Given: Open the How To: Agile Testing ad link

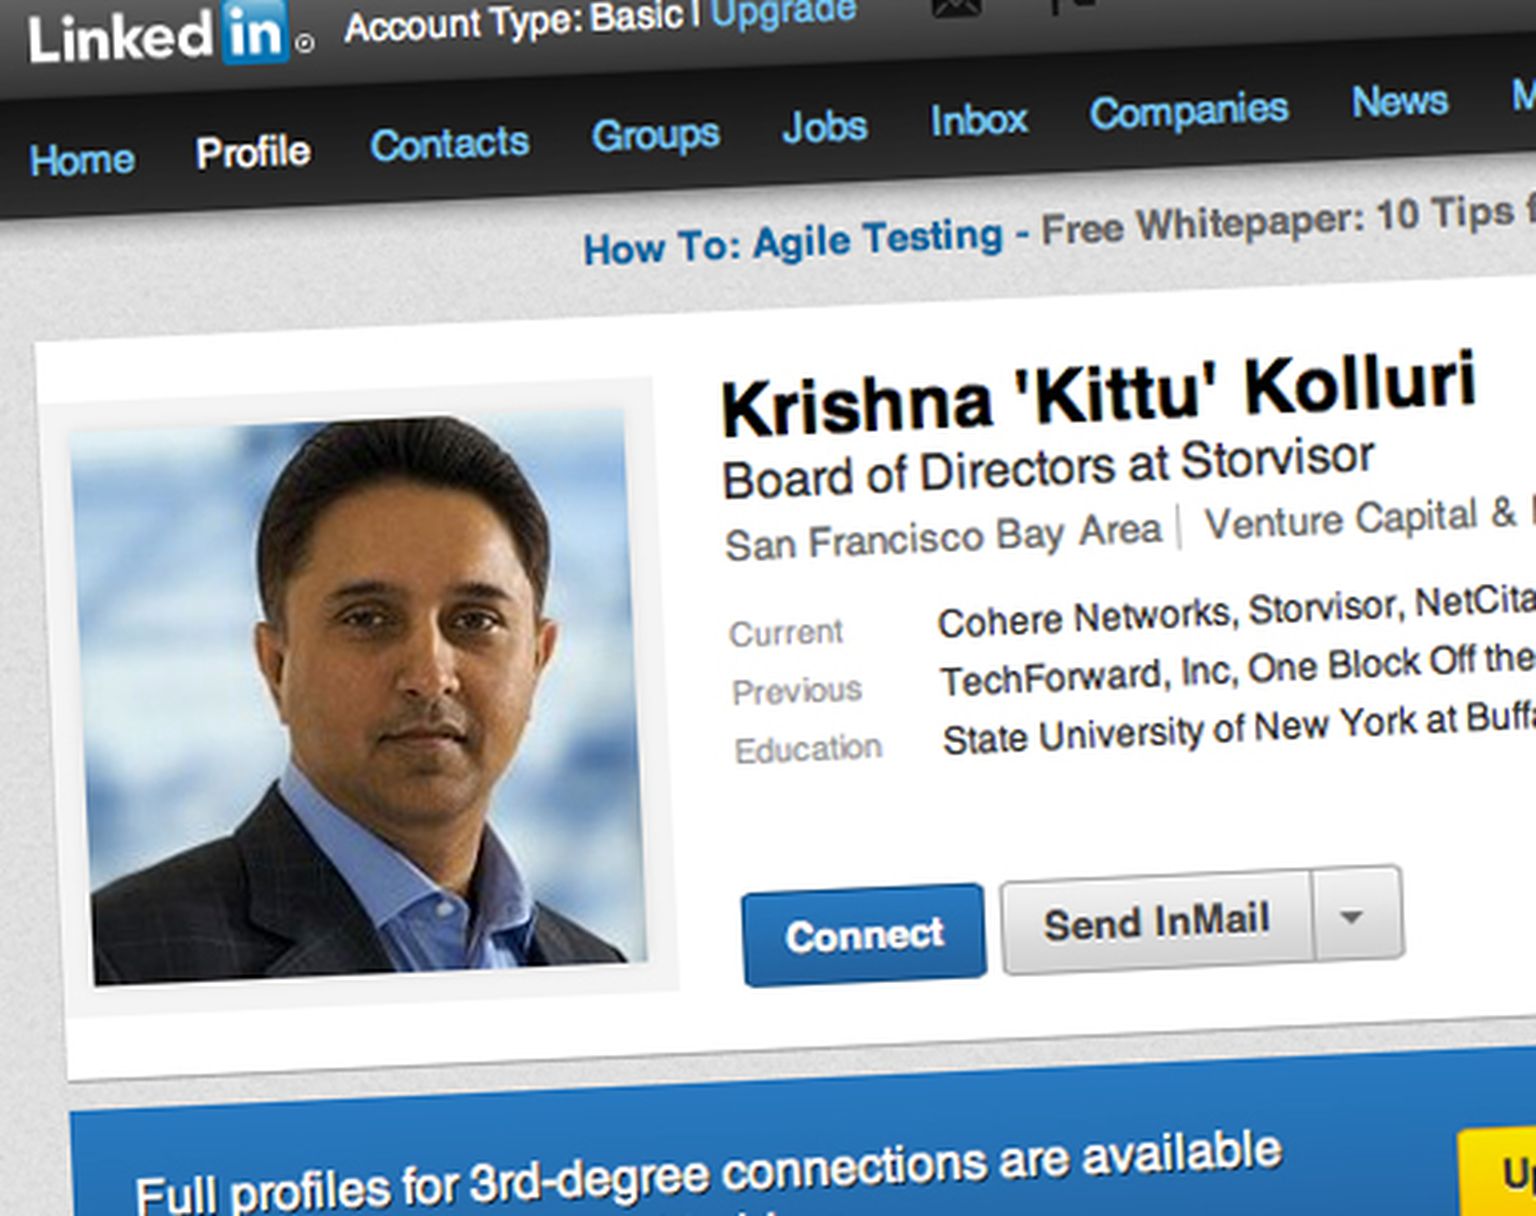Looking at the screenshot, I should pos(792,242).
